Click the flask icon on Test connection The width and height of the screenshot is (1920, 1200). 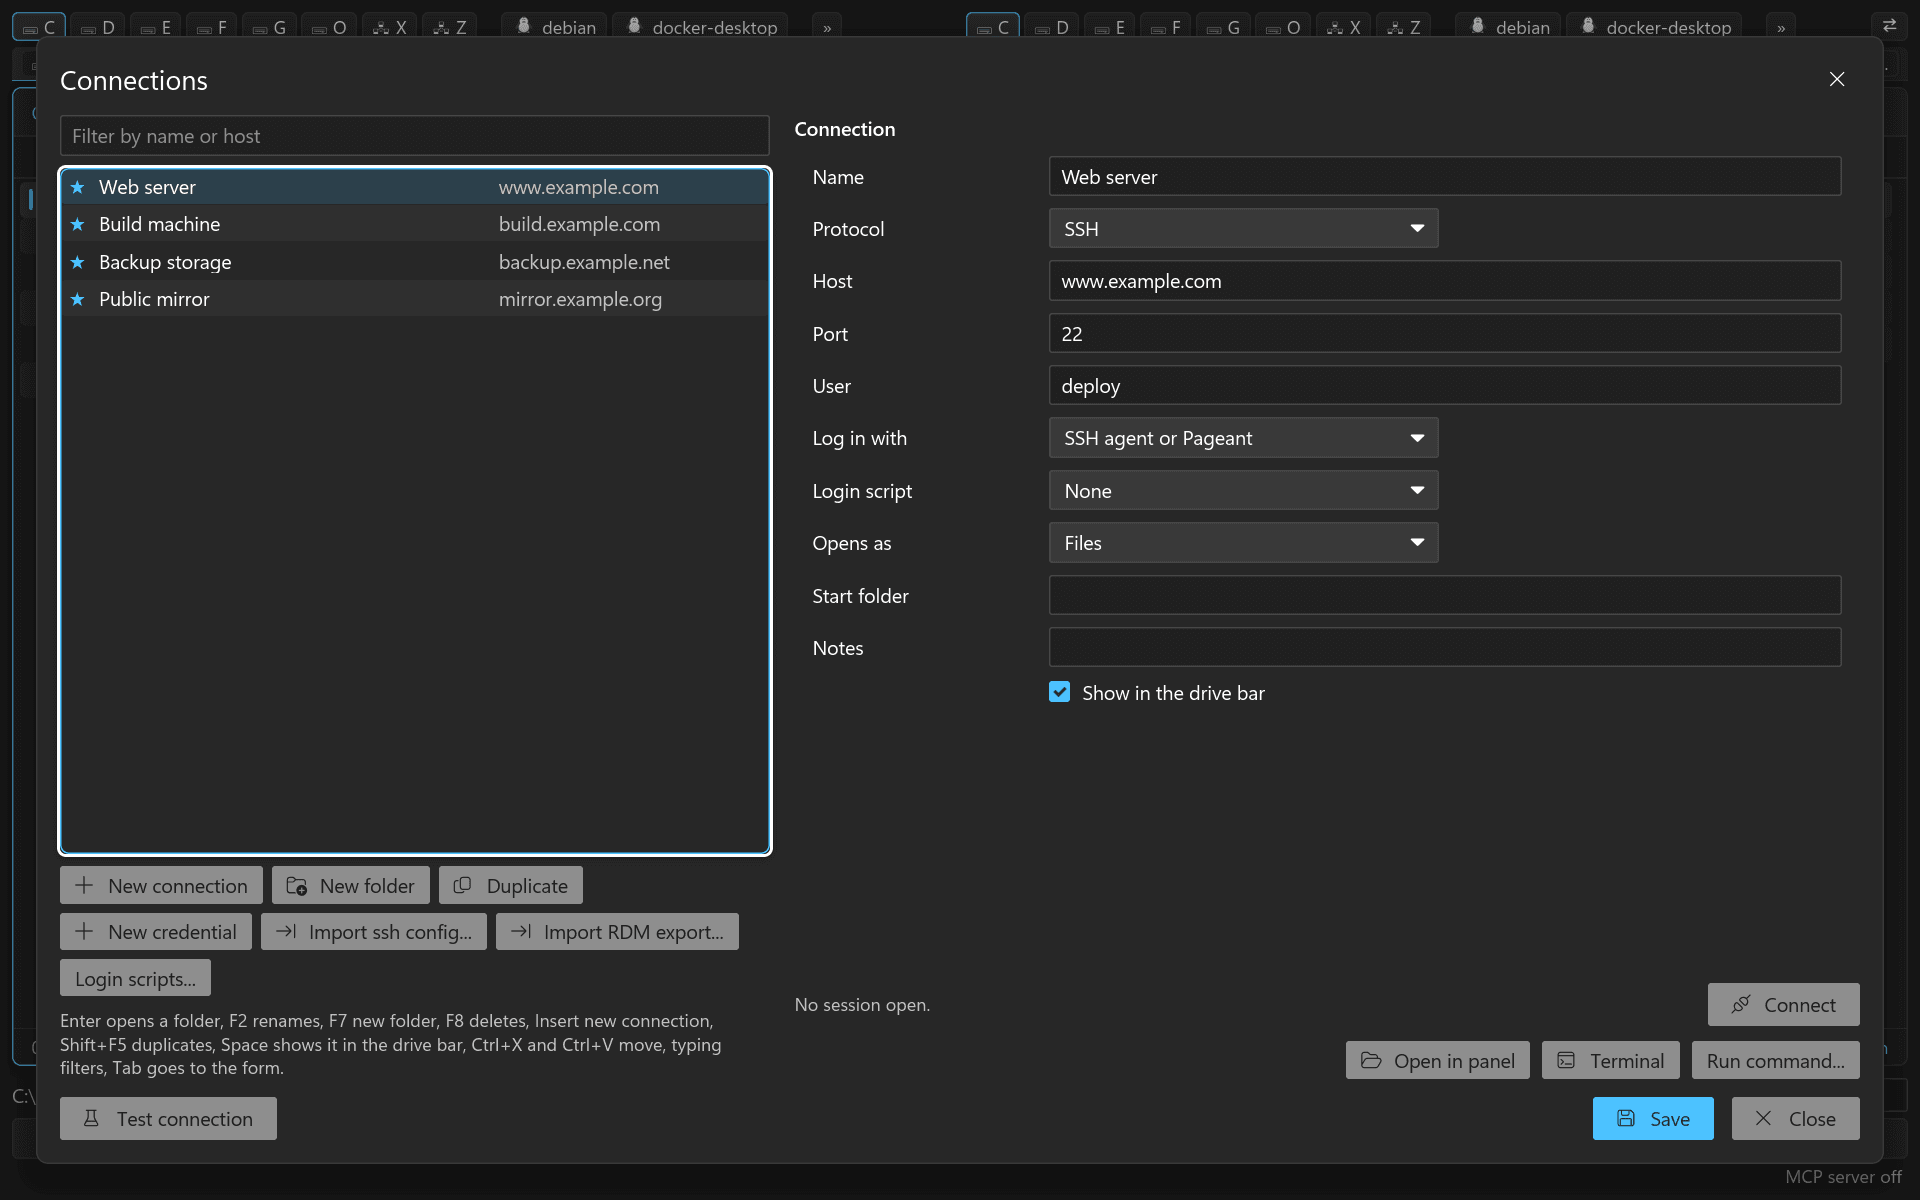[x=91, y=1118]
